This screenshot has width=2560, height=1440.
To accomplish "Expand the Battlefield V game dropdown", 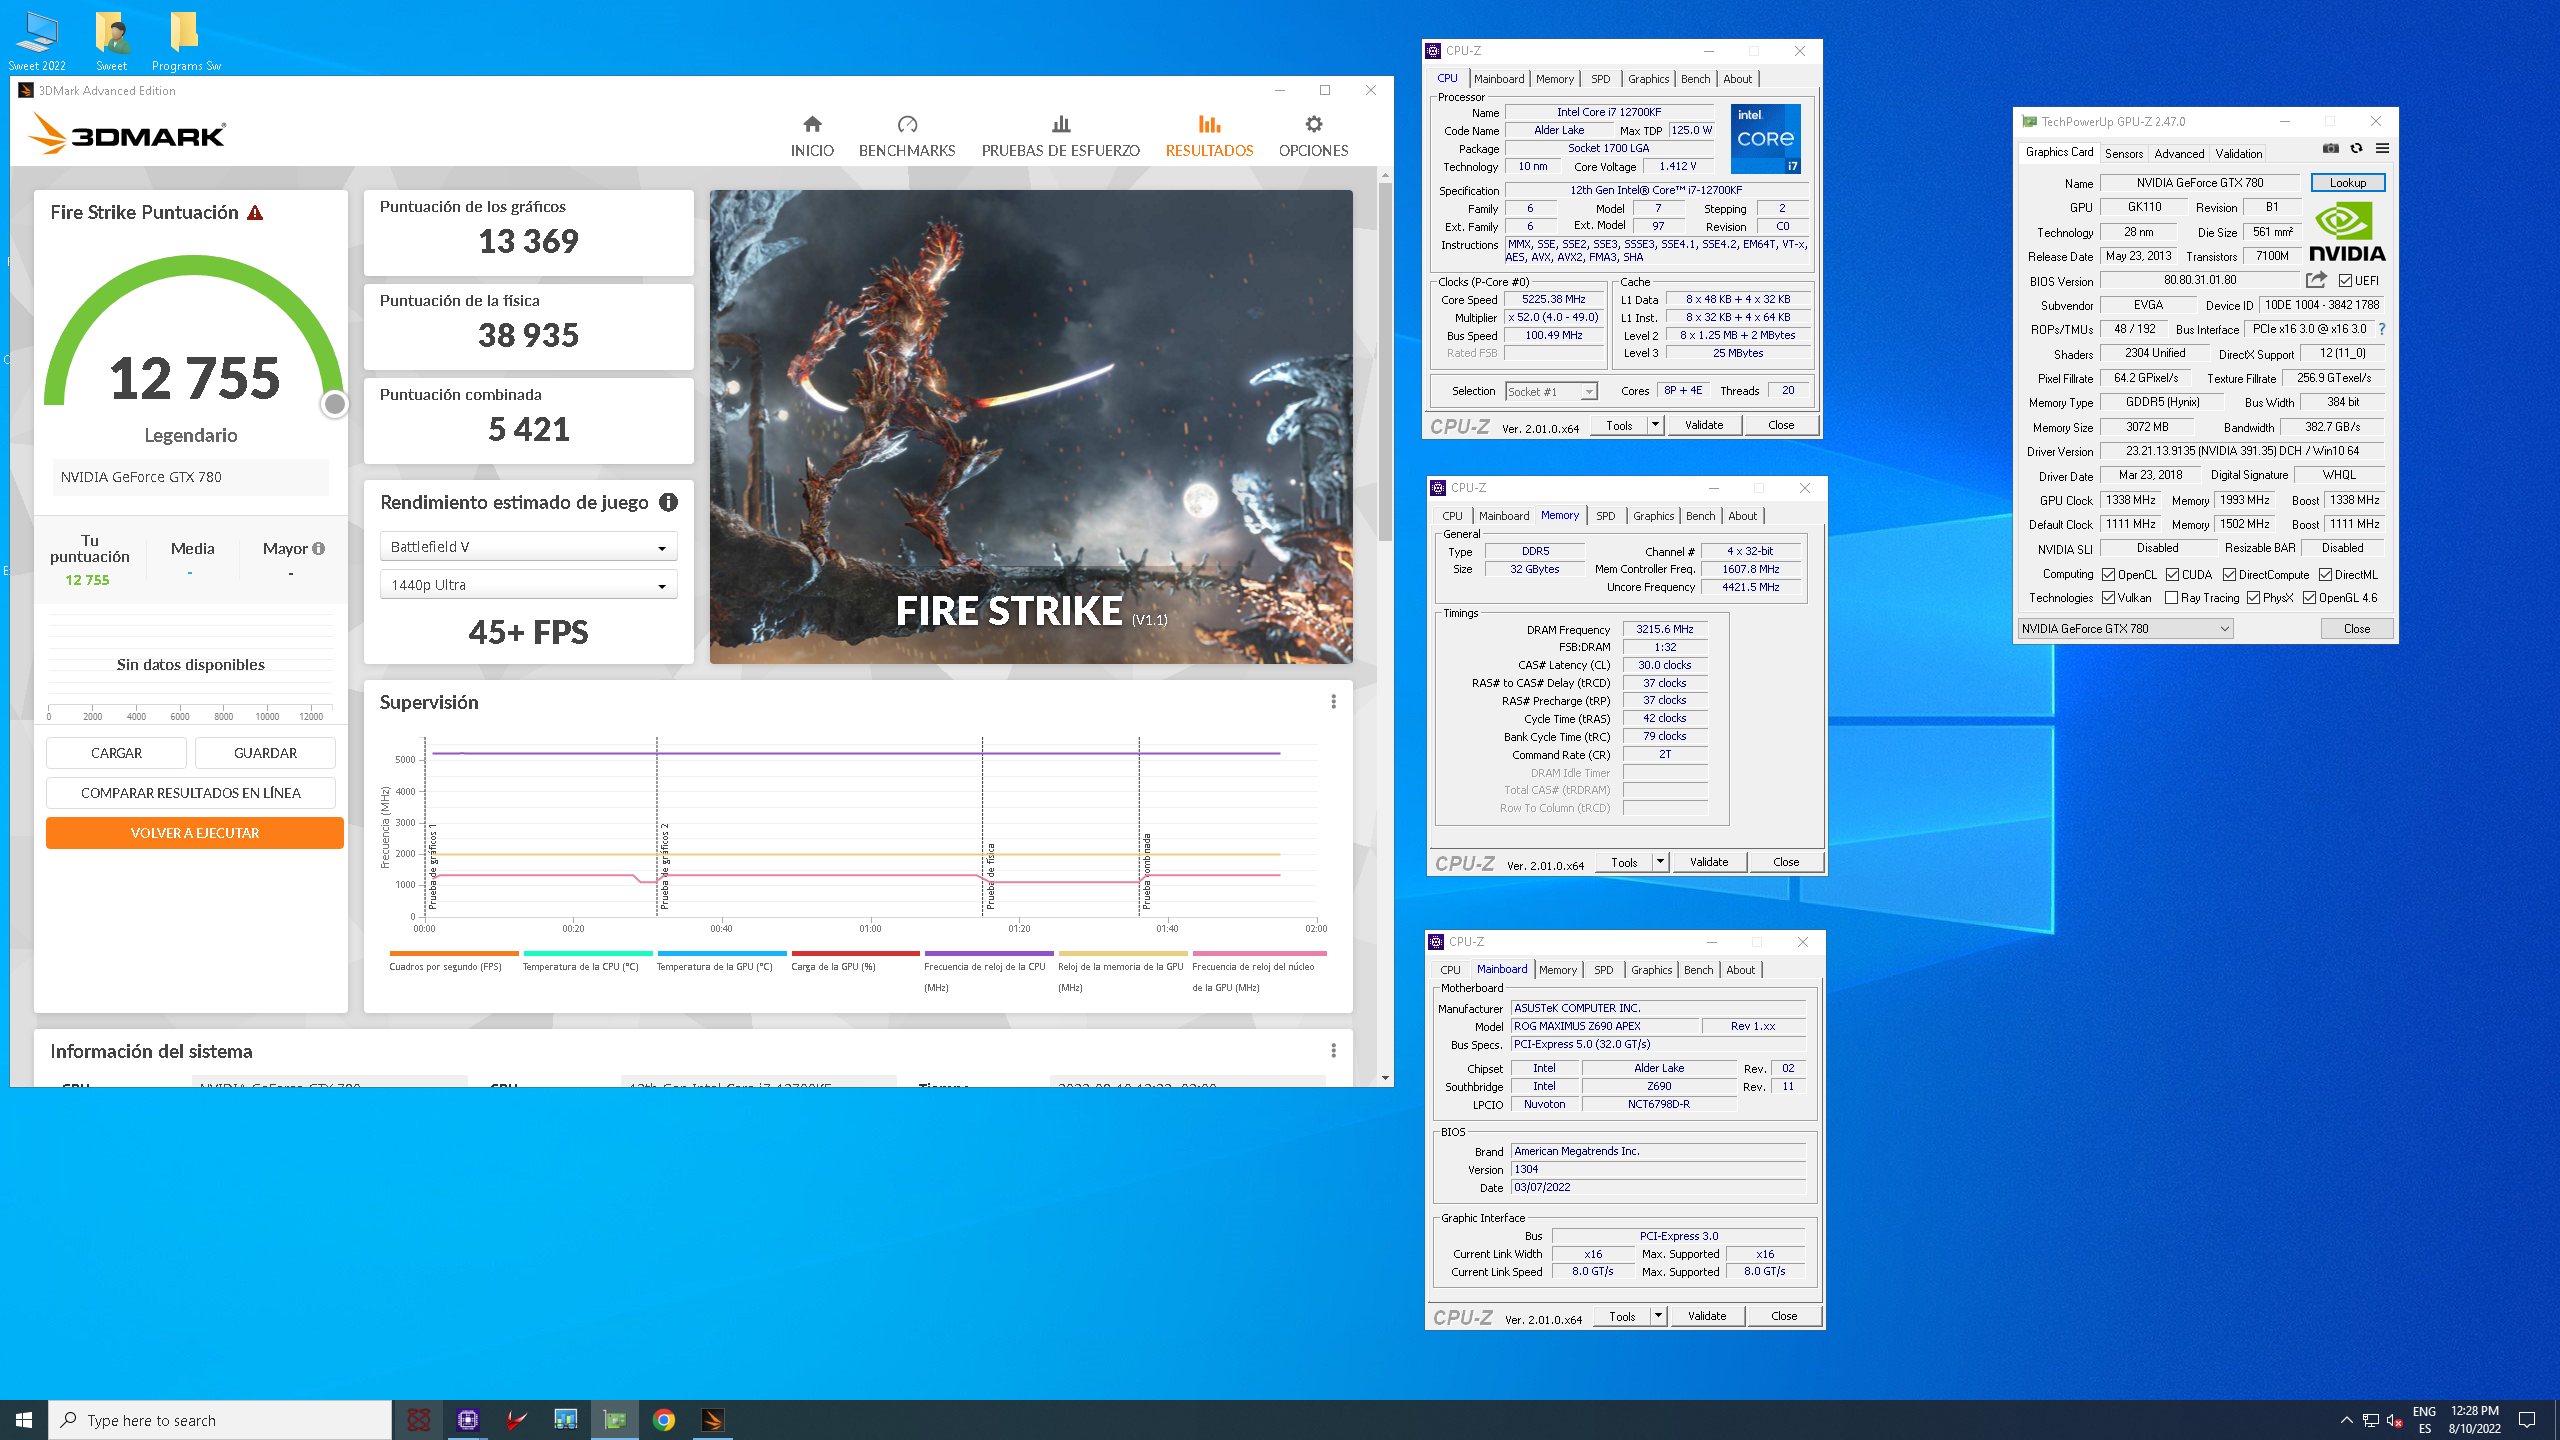I will coord(528,547).
